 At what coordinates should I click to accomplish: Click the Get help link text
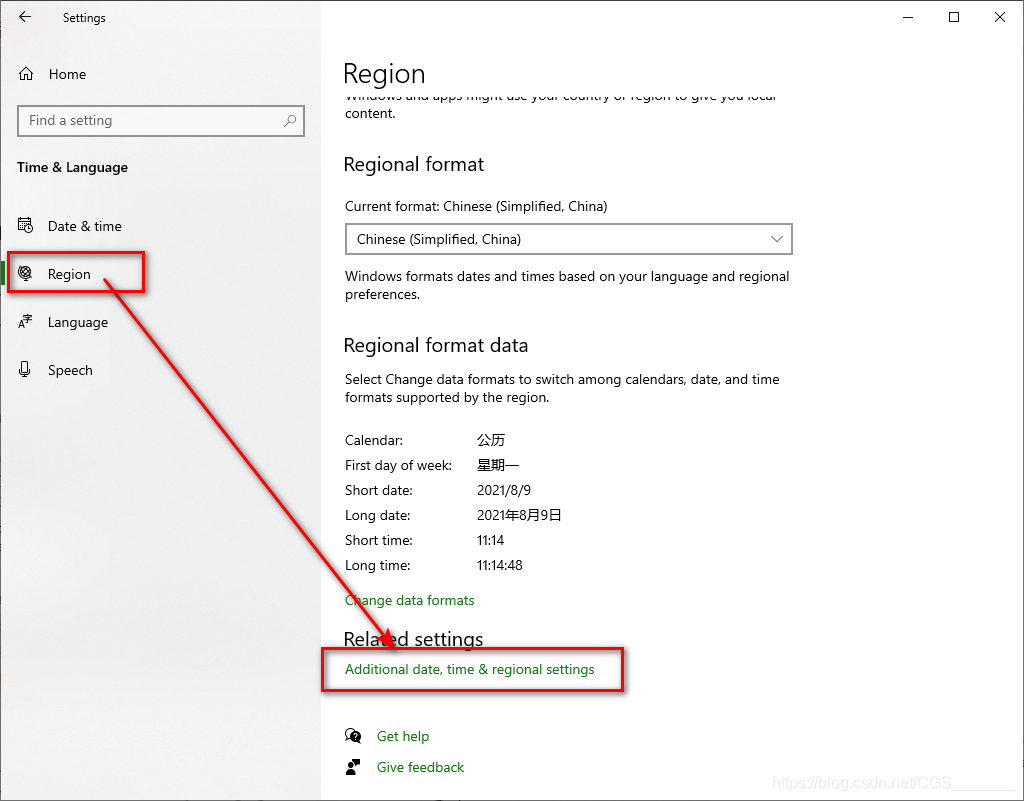[403, 736]
